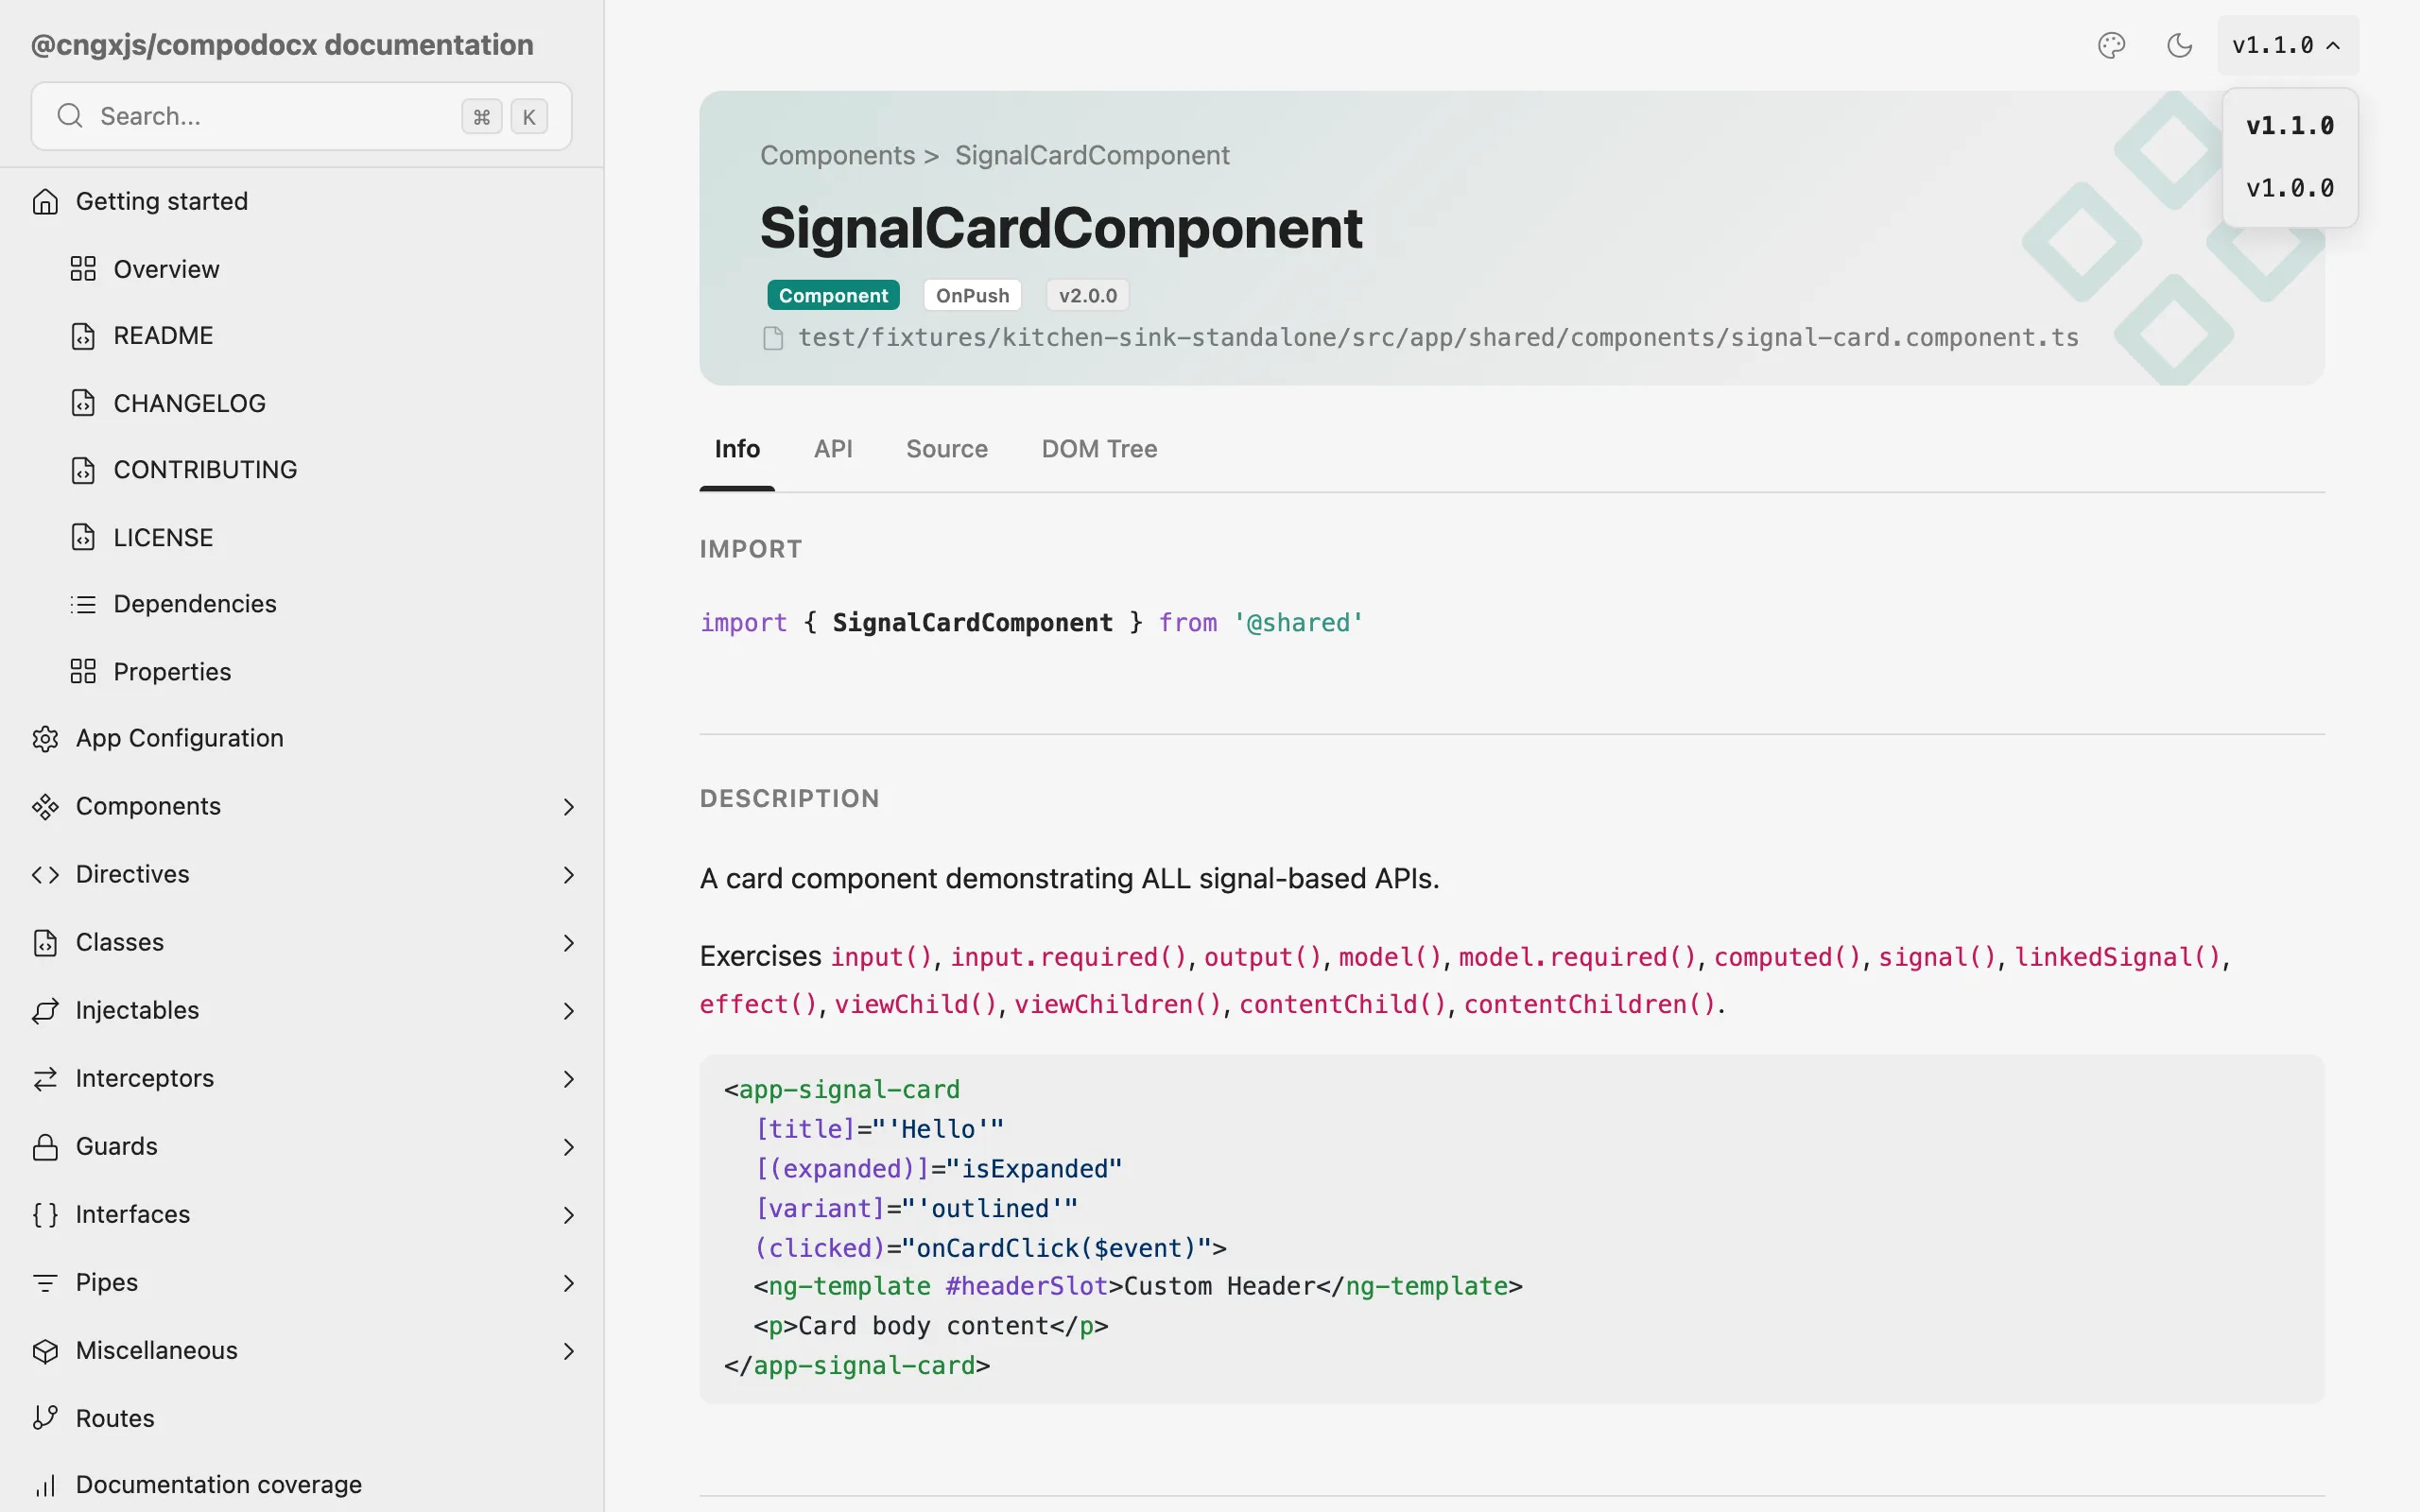
Task: Click the Documentation coverage chart icon
Action: click(x=45, y=1485)
